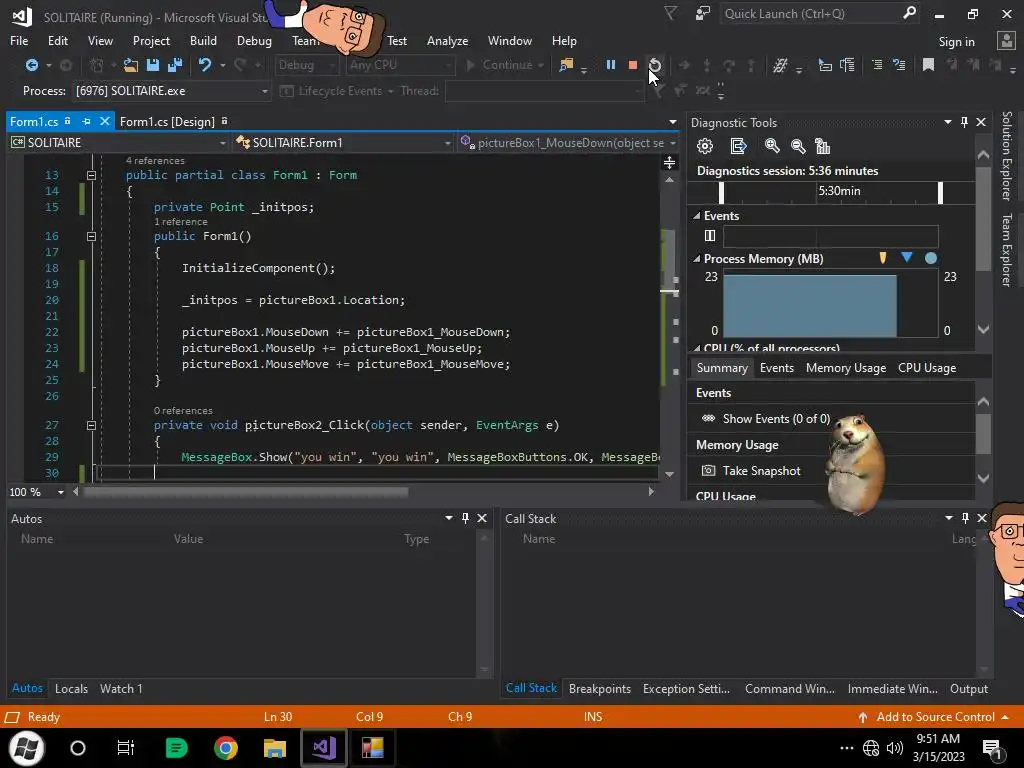Save all open files
Viewport: 1024px width, 768px height.
[175, 65]
